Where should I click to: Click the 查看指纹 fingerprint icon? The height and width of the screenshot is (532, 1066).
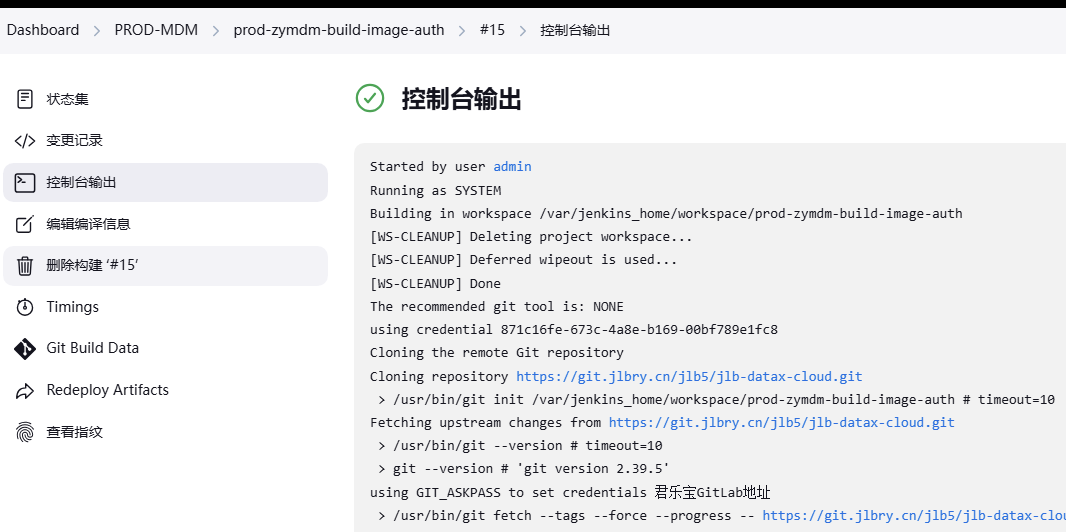click(x=25, y=432)
